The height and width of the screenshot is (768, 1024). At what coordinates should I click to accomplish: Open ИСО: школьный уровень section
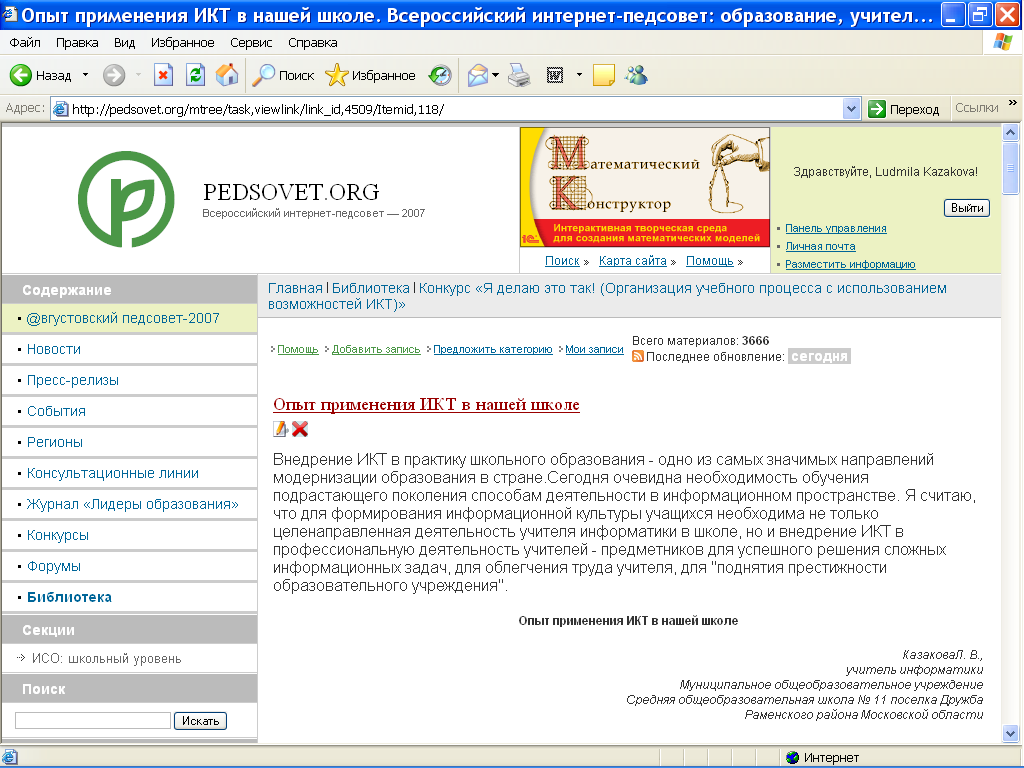106,659
